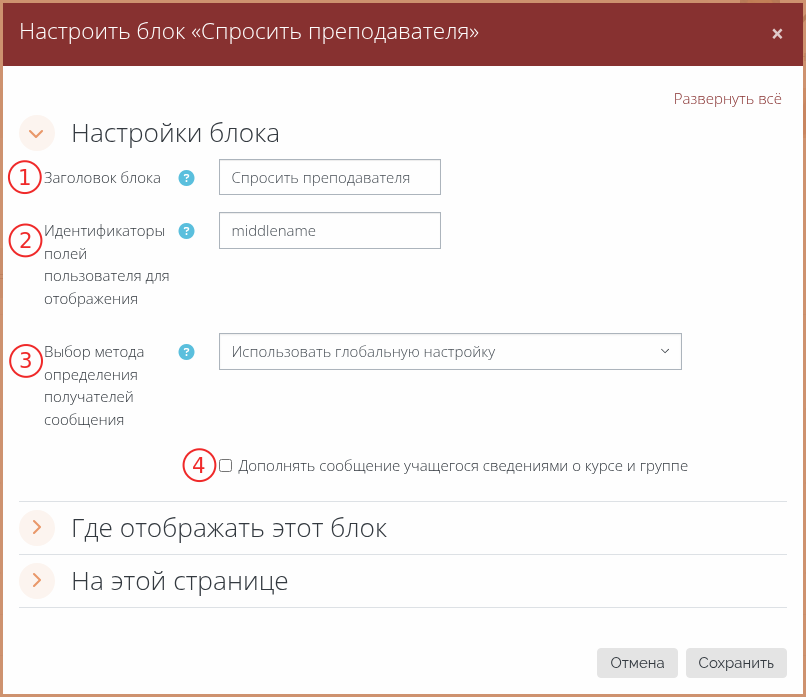Collapse the Настройки блока section arrow

click(x=37, y=133)
